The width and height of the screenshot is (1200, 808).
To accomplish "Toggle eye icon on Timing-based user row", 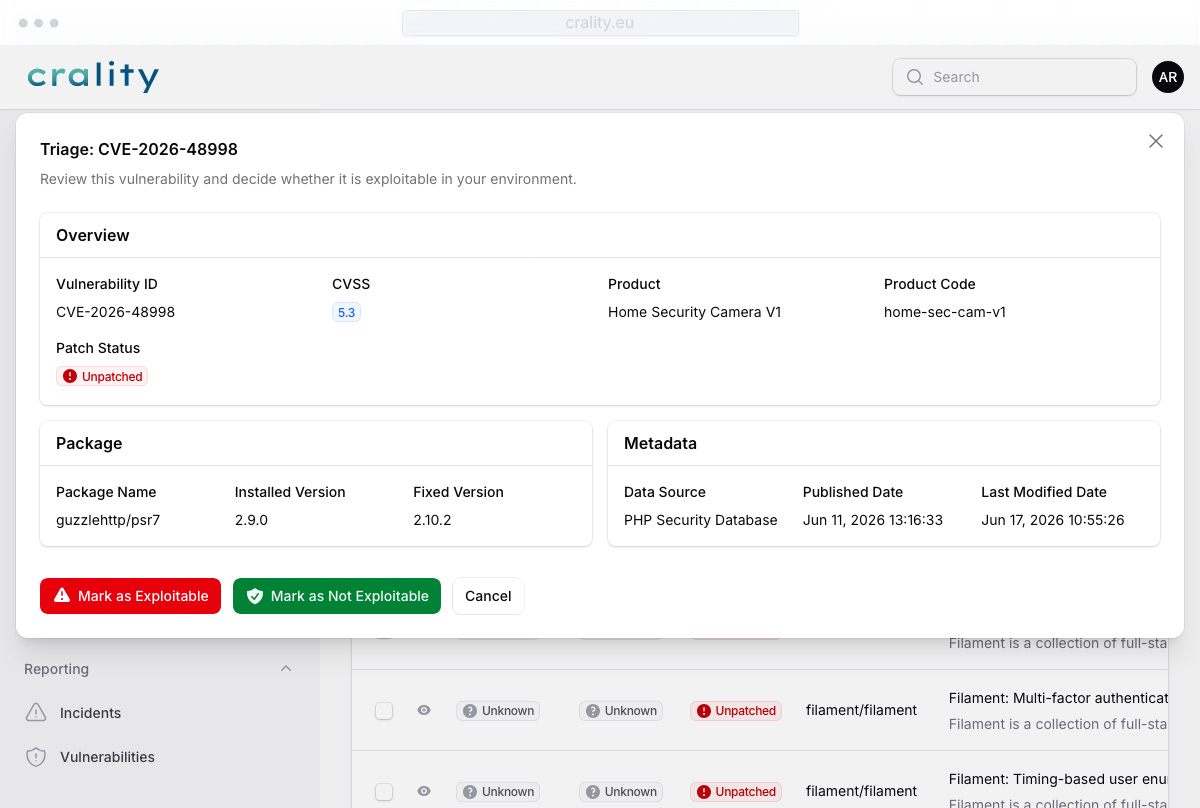I will (424, 791).
